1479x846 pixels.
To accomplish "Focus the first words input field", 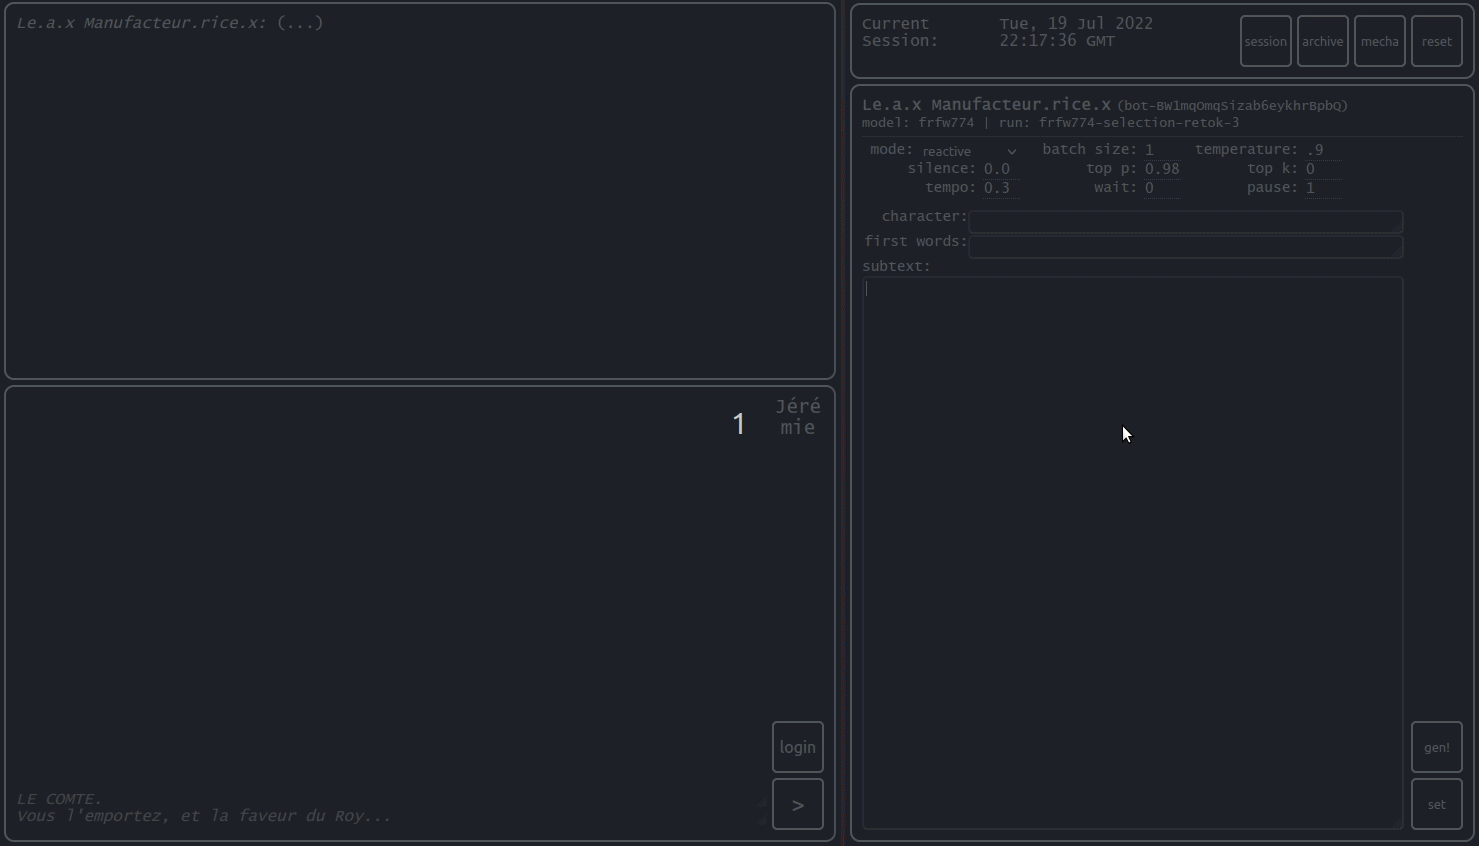I will click(x=1186, y=246).
